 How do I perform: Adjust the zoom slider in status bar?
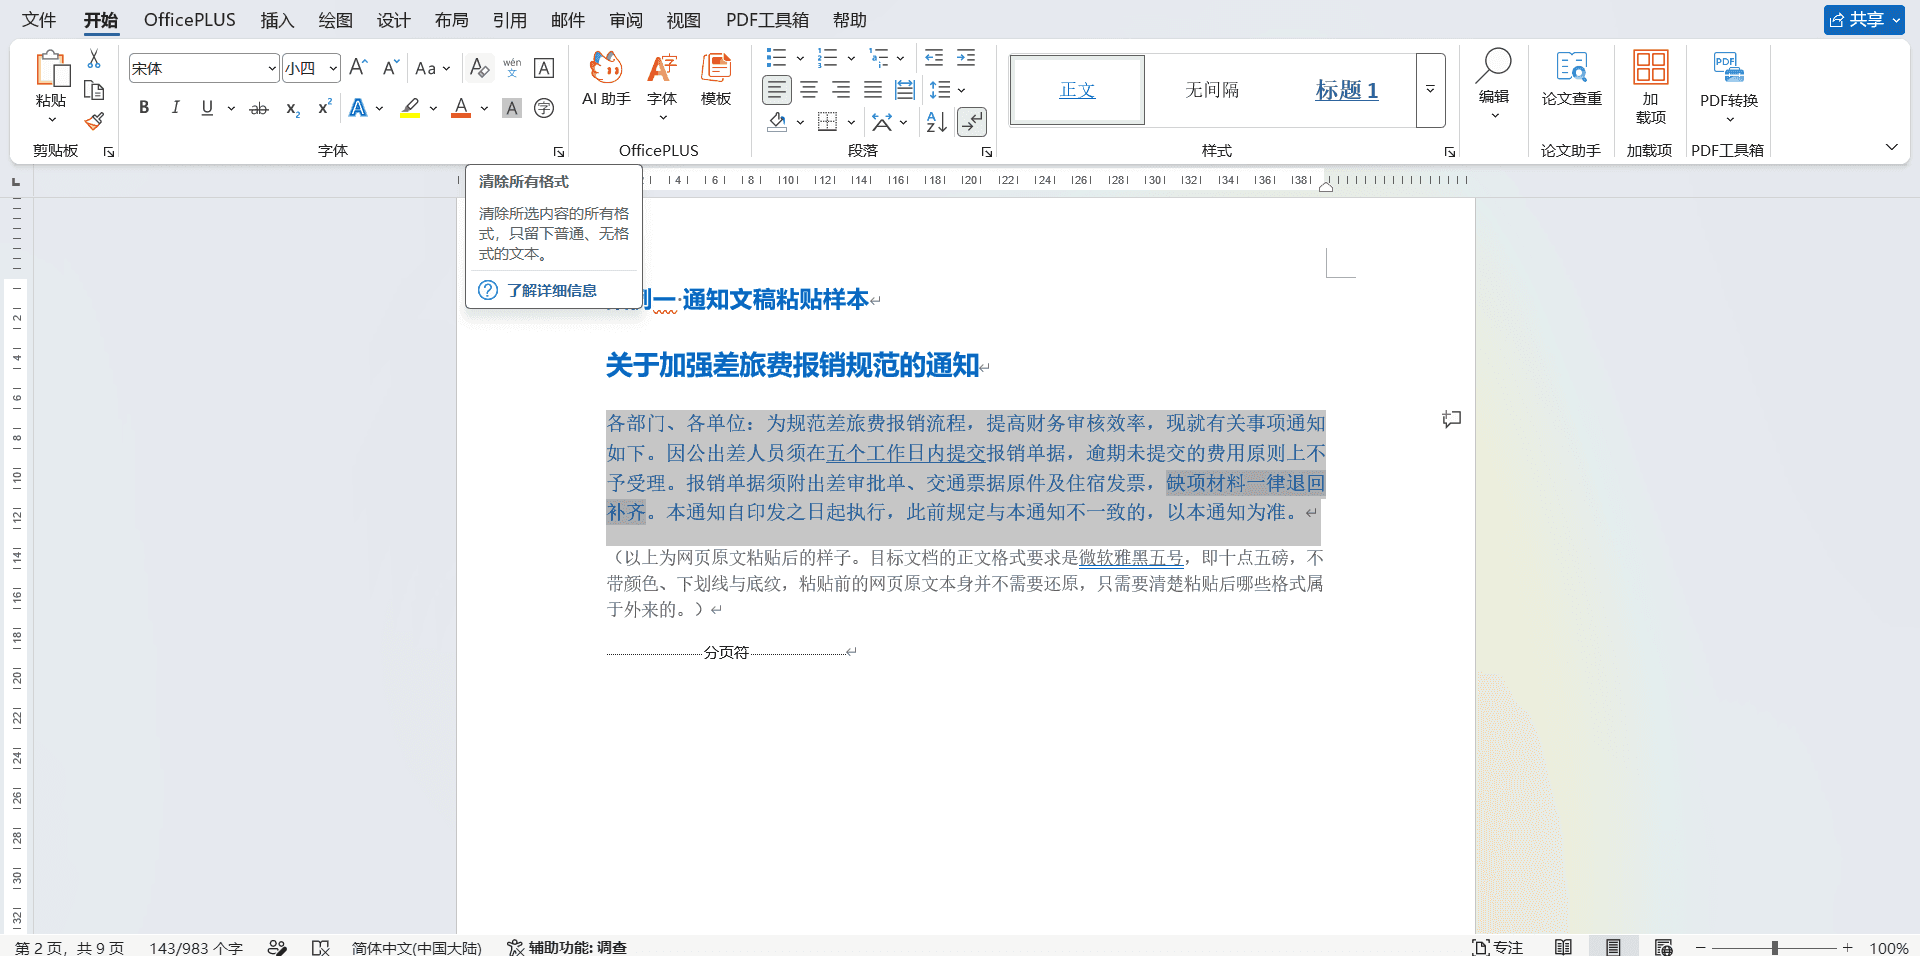1774,947
